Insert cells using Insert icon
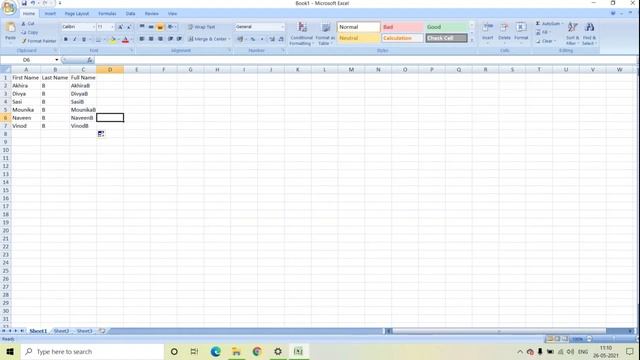 click(x=488, y=28)
